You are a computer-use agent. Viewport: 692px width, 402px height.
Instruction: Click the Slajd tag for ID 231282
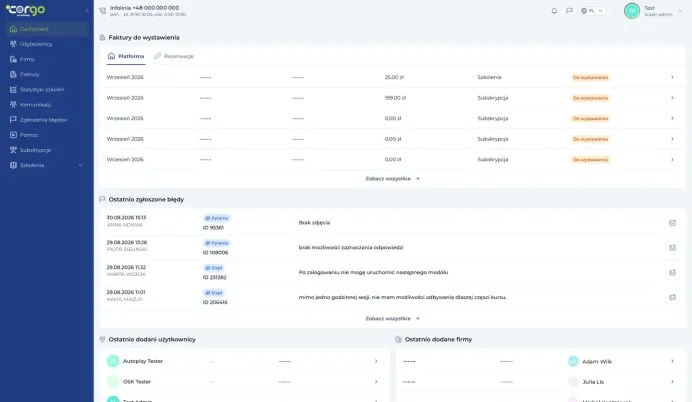214,268
